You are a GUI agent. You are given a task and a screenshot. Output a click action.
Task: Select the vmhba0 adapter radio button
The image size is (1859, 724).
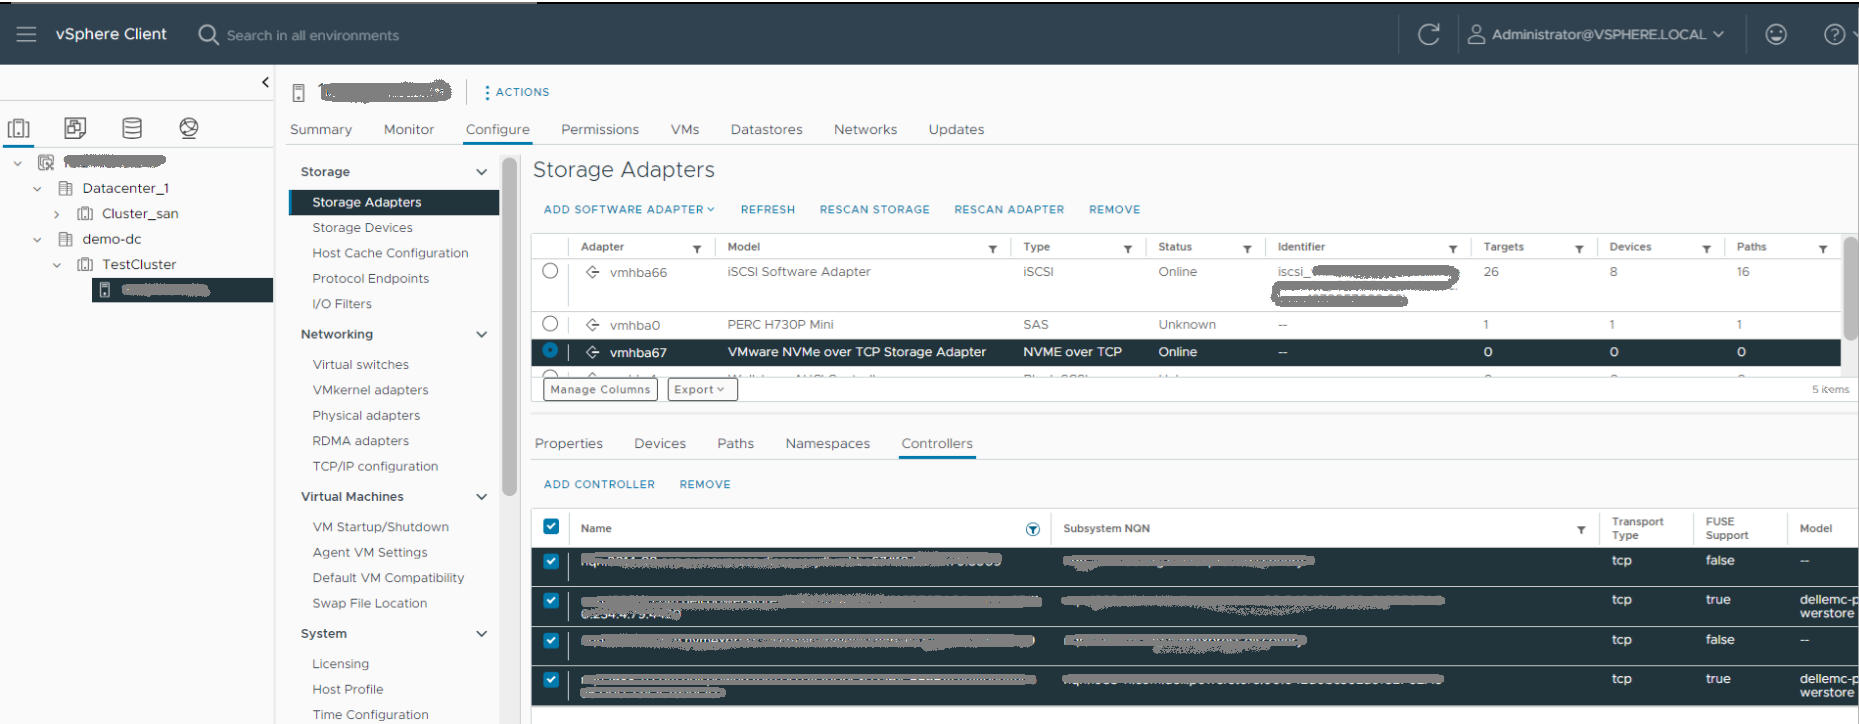(x=550, y=324)
